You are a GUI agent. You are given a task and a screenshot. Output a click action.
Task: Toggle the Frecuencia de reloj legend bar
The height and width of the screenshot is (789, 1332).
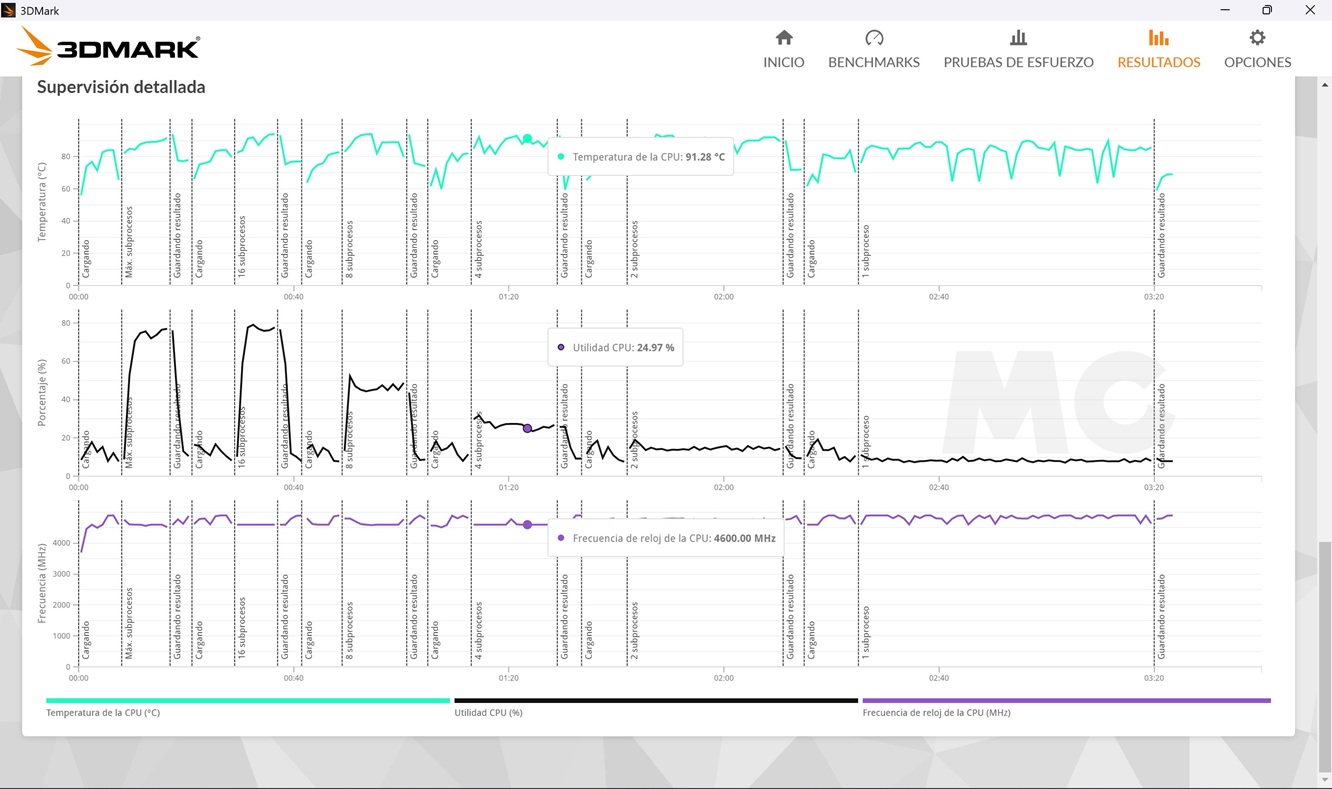point(1066,701)
